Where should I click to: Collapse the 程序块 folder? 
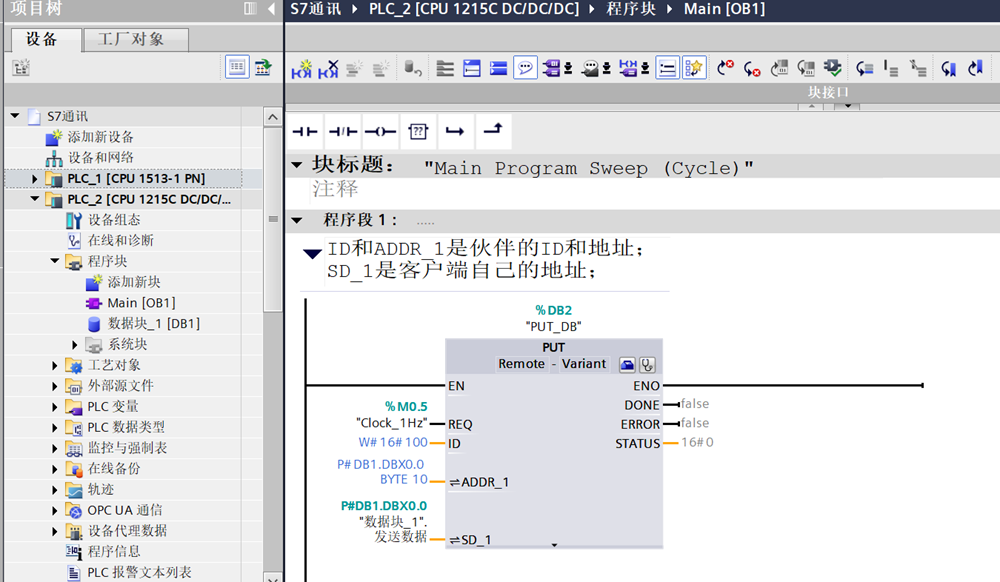click(55, 261)
